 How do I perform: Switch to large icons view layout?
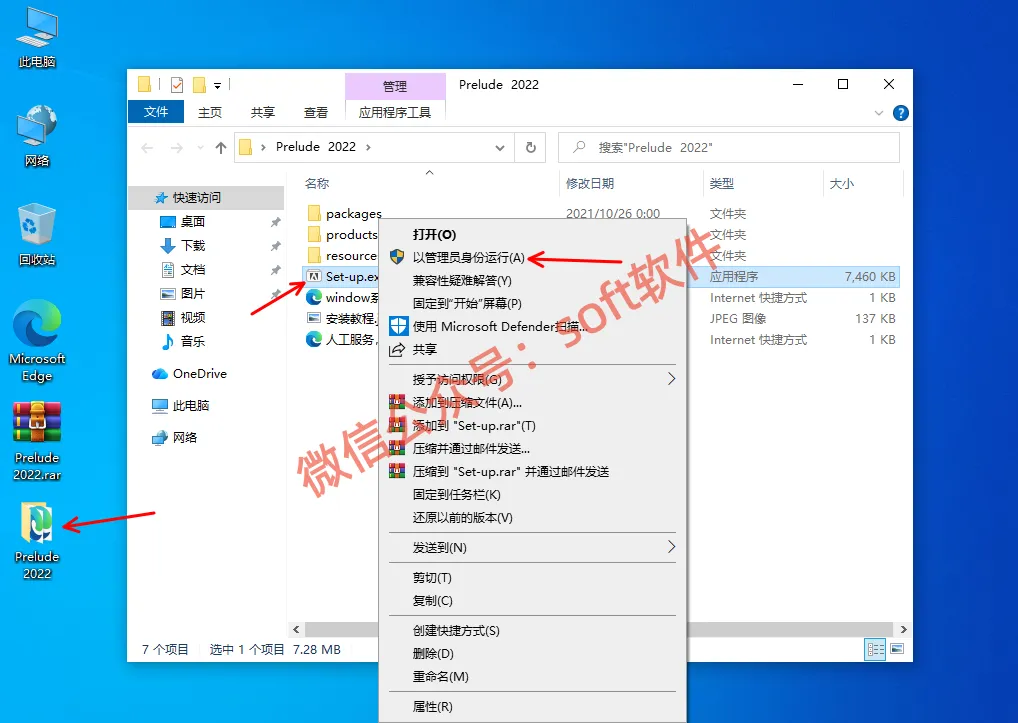[x=897, y=649]
